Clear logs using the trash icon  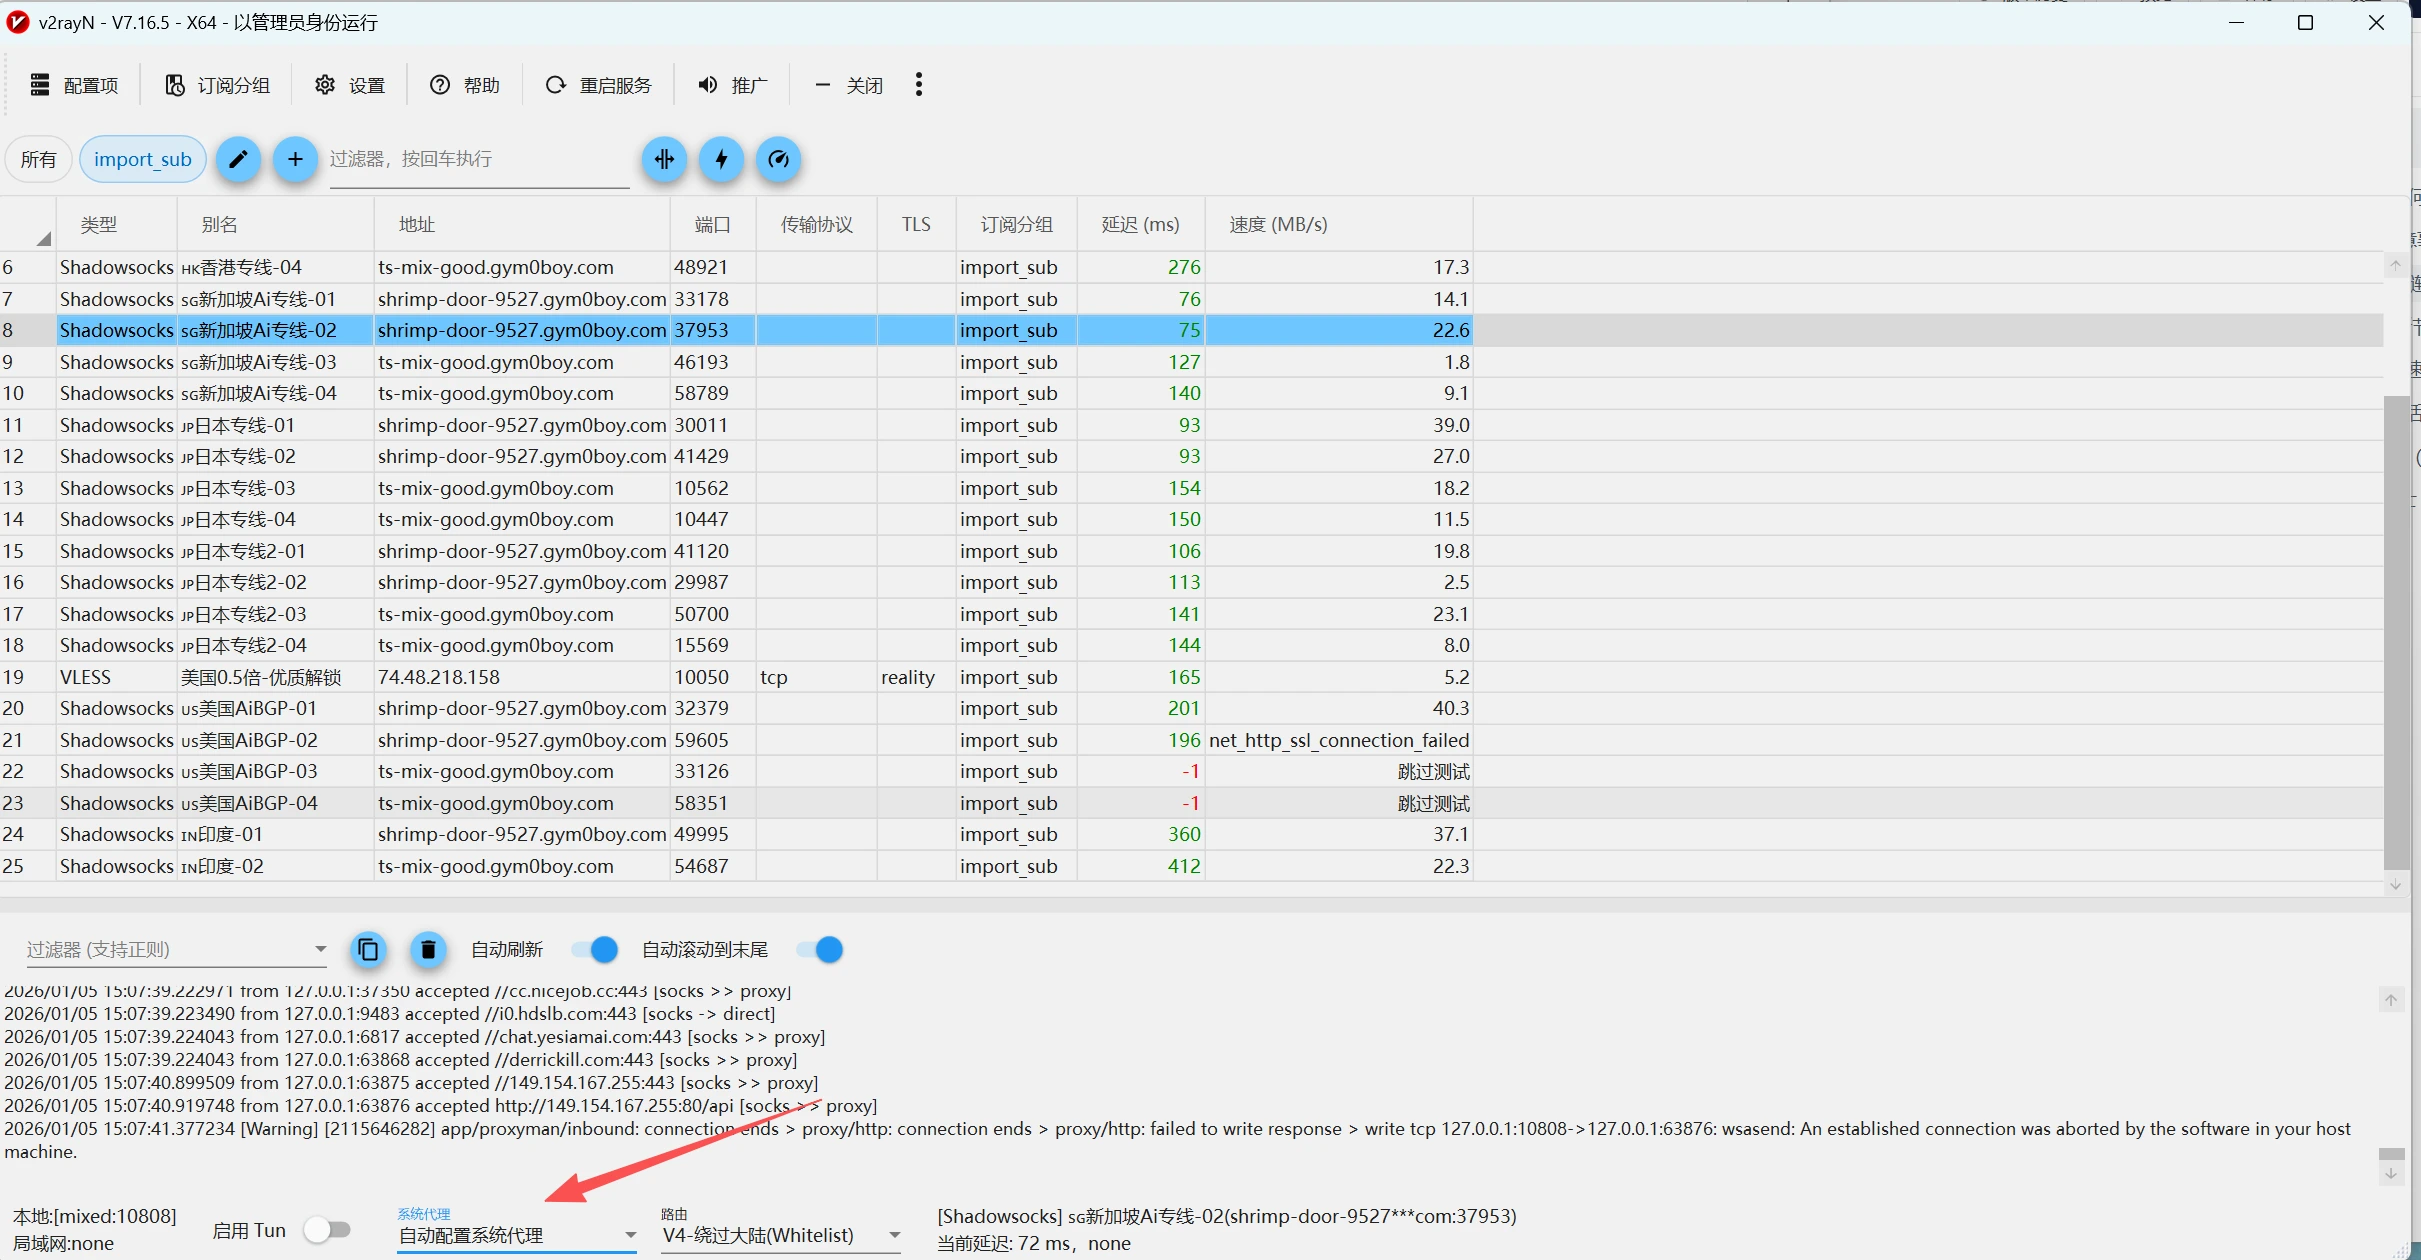click(x=428, y=949)
